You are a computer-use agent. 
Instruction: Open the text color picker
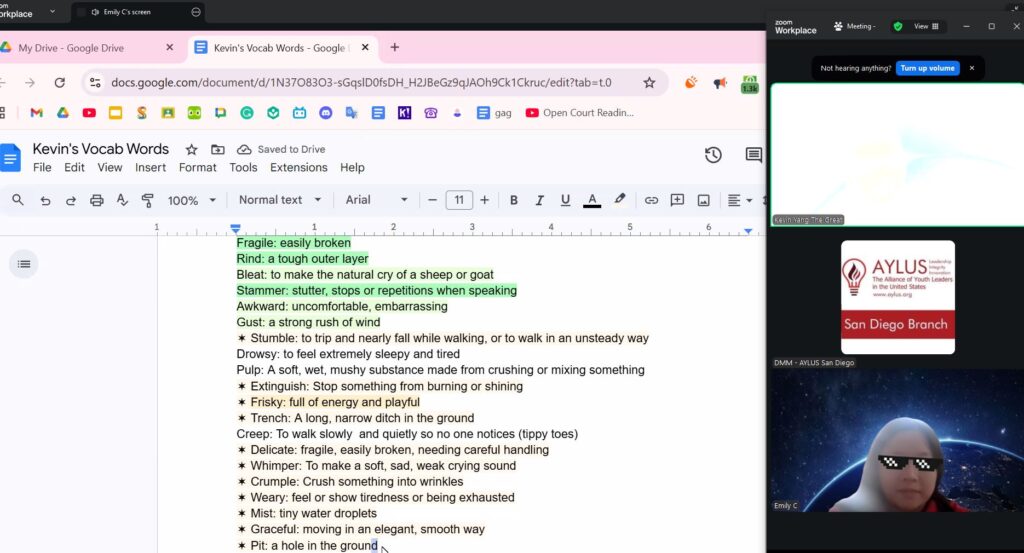point(592,200)
